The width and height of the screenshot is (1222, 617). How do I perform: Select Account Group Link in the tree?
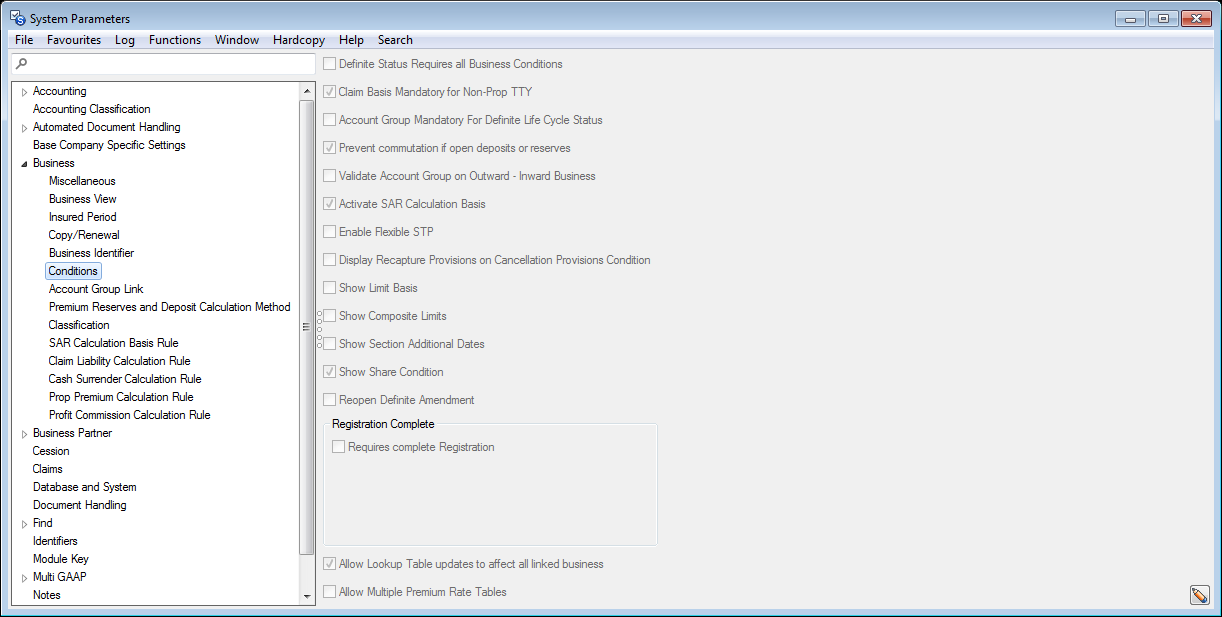96,289
